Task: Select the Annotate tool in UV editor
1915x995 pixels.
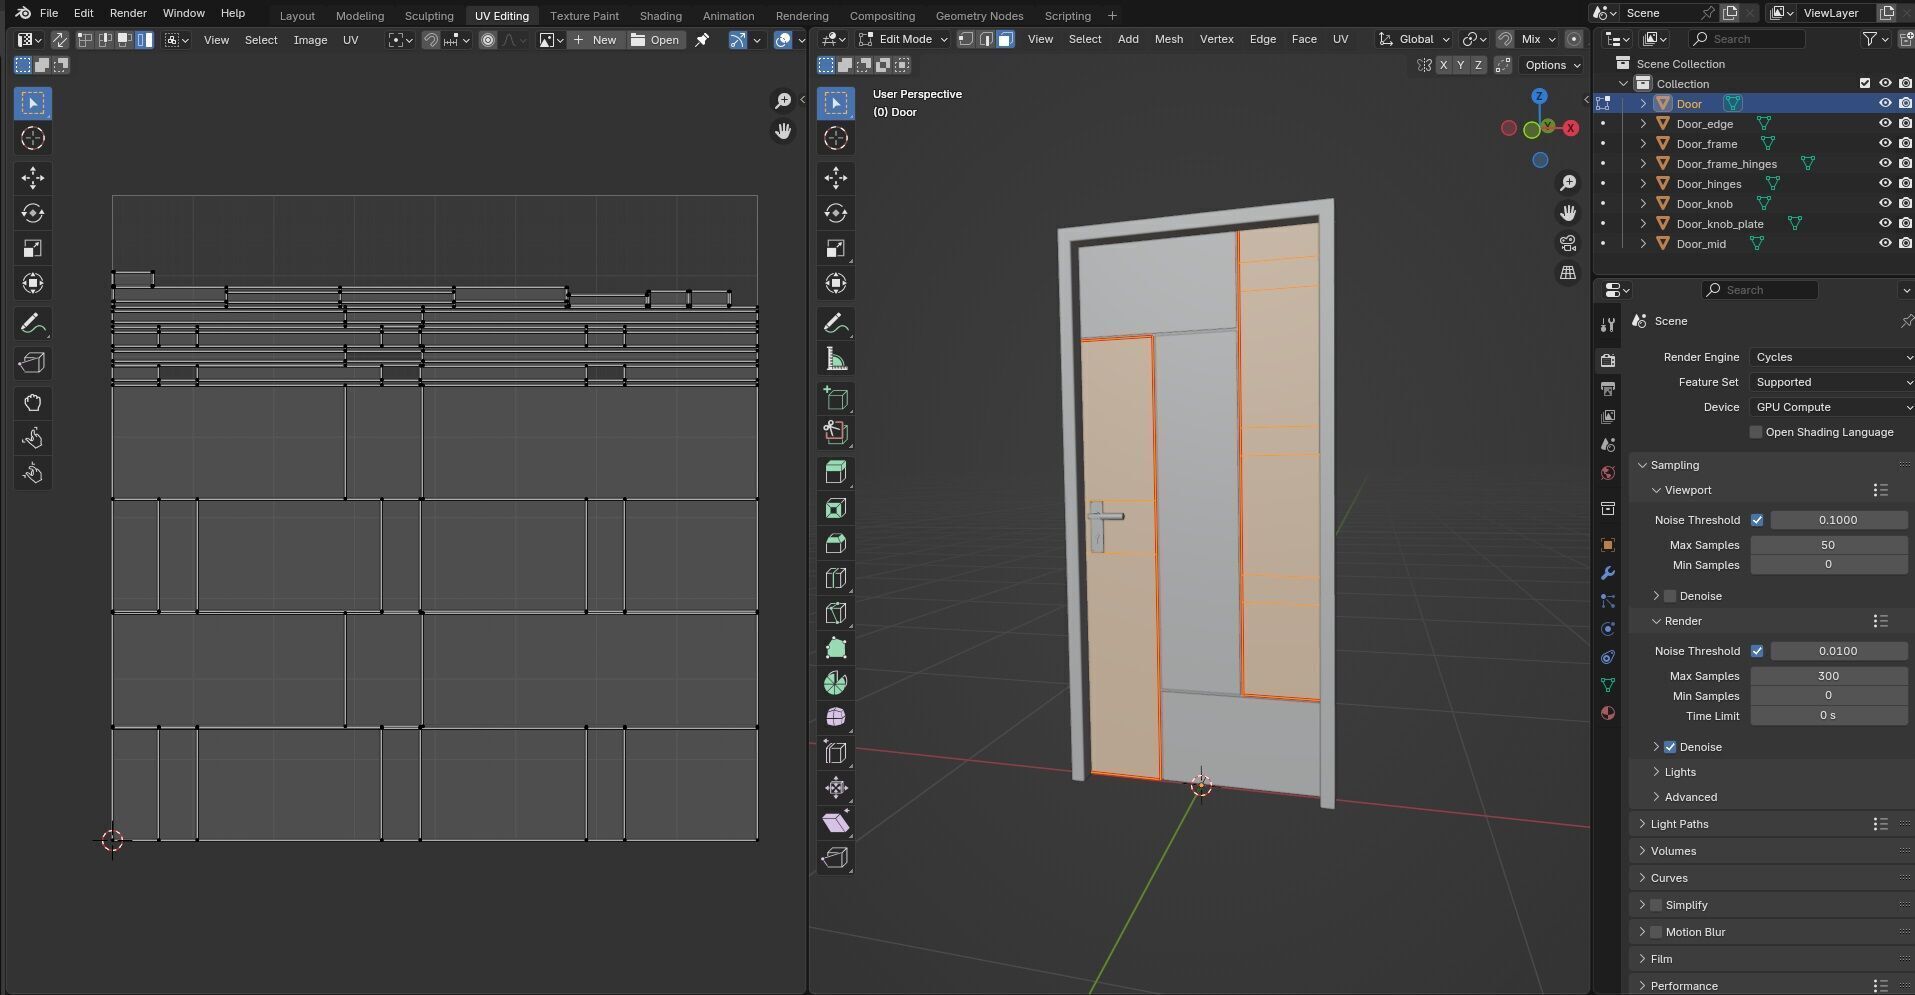Action: click(33, 324)
